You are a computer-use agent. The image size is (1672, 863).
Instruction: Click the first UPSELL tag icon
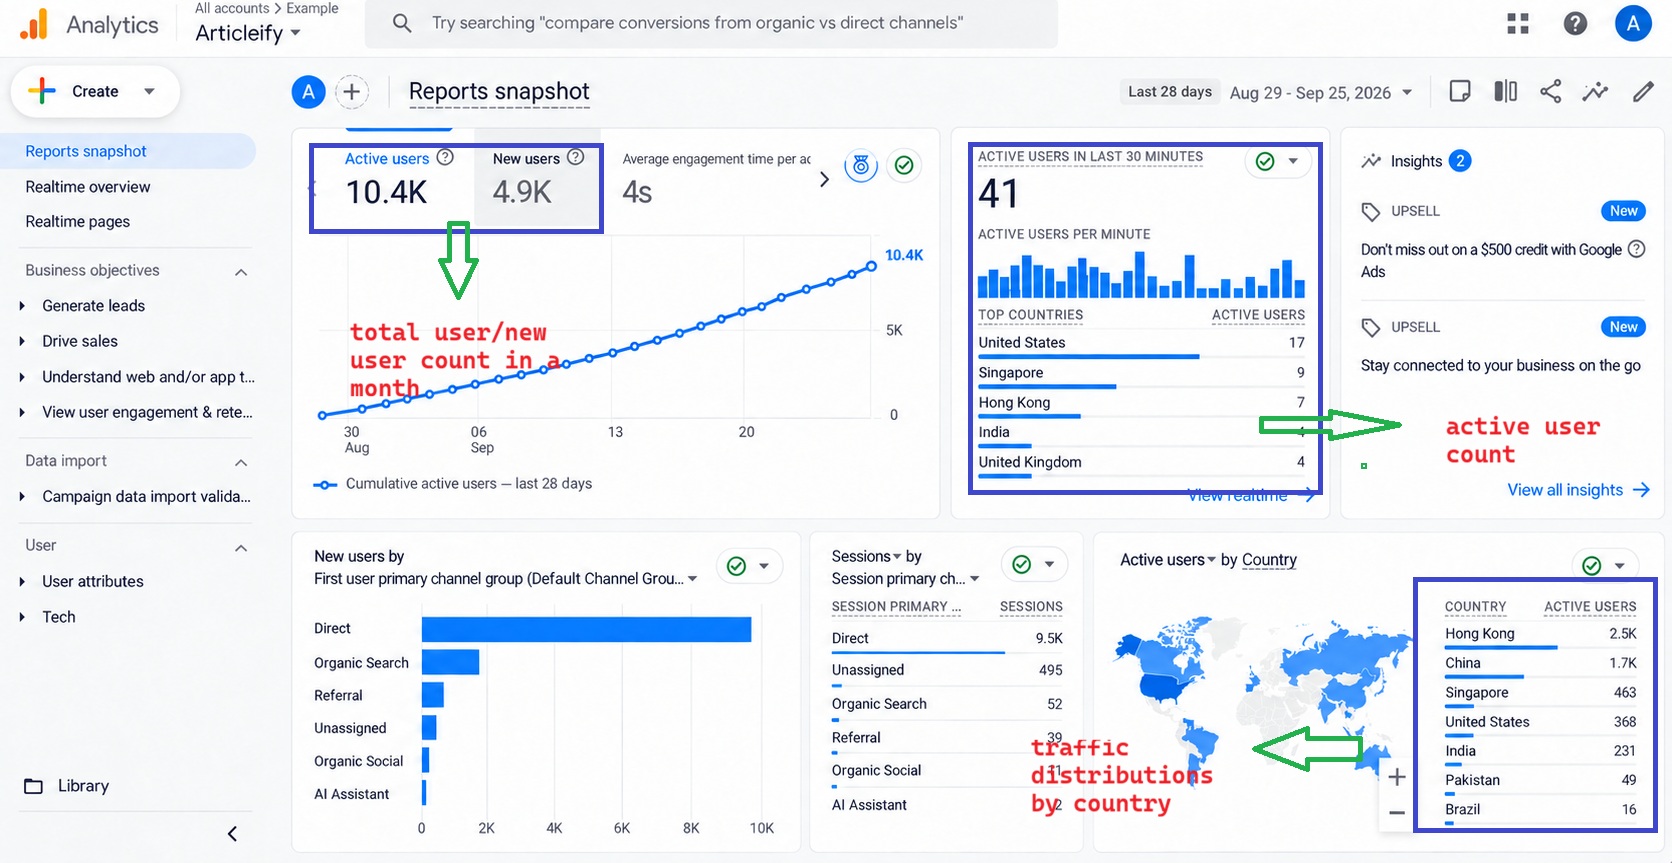(x=1371, y=211)
